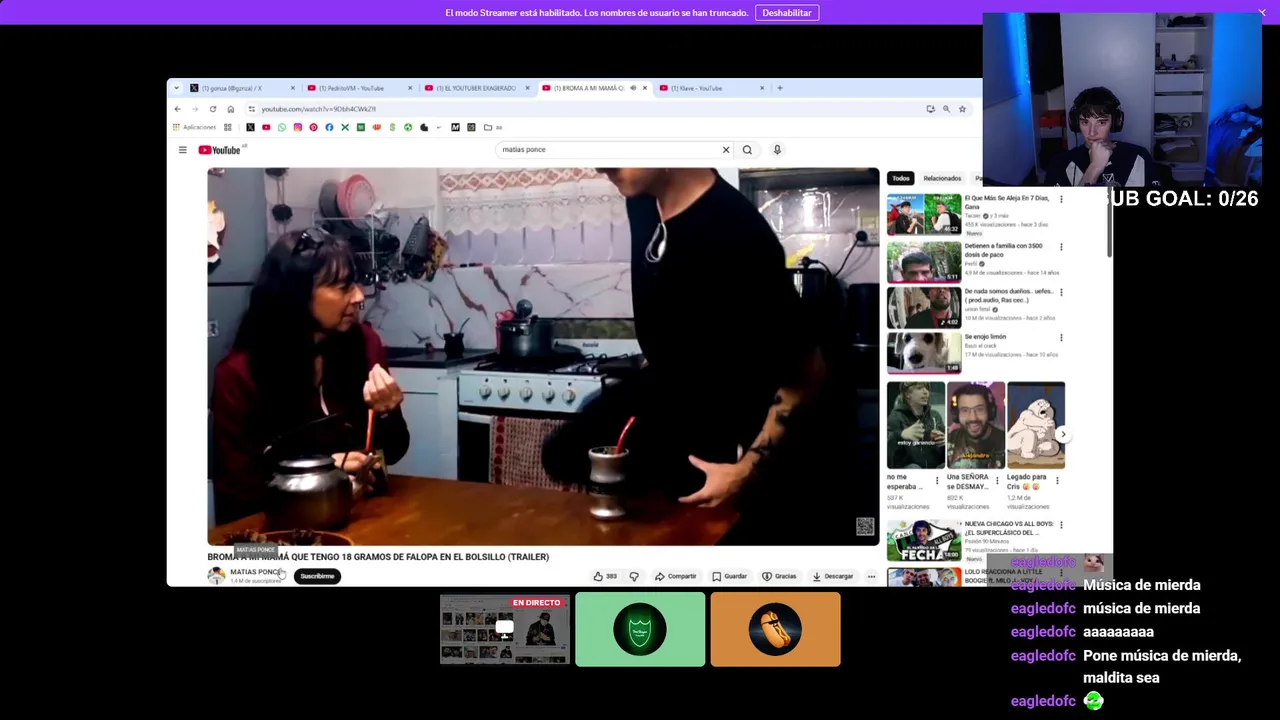Expand the tab search dropdown arrow
Viewport: 1280px width, 720px height.
(176, 88)
